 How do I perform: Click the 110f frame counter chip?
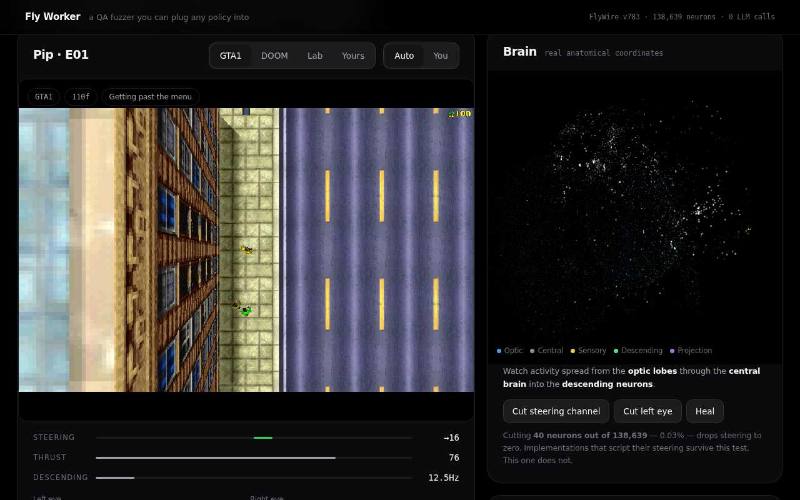coord(81,96)
